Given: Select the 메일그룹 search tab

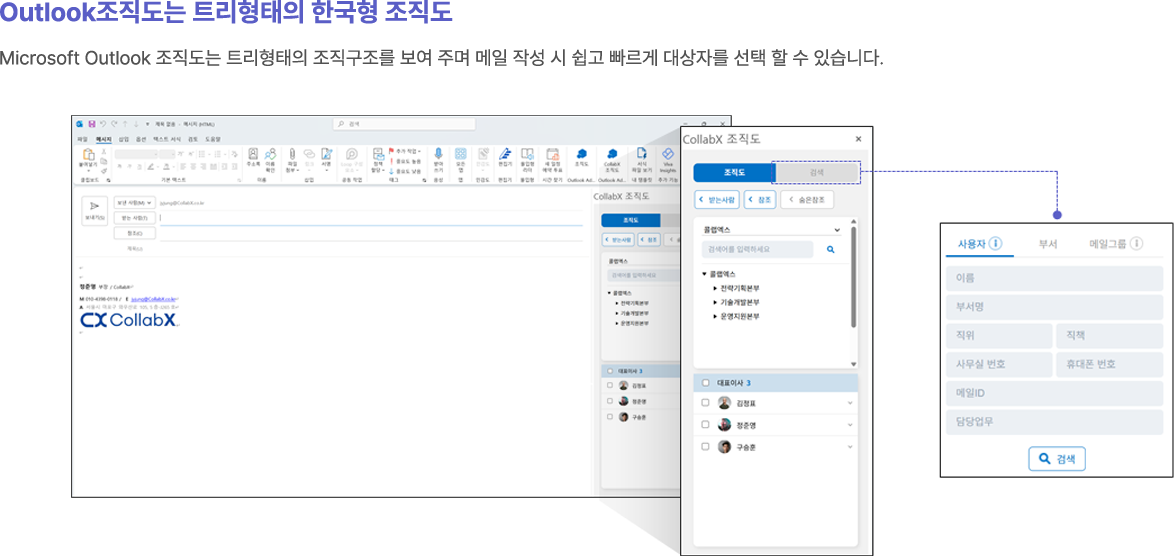Looking at the screenshot, I should click(1115, 244).
